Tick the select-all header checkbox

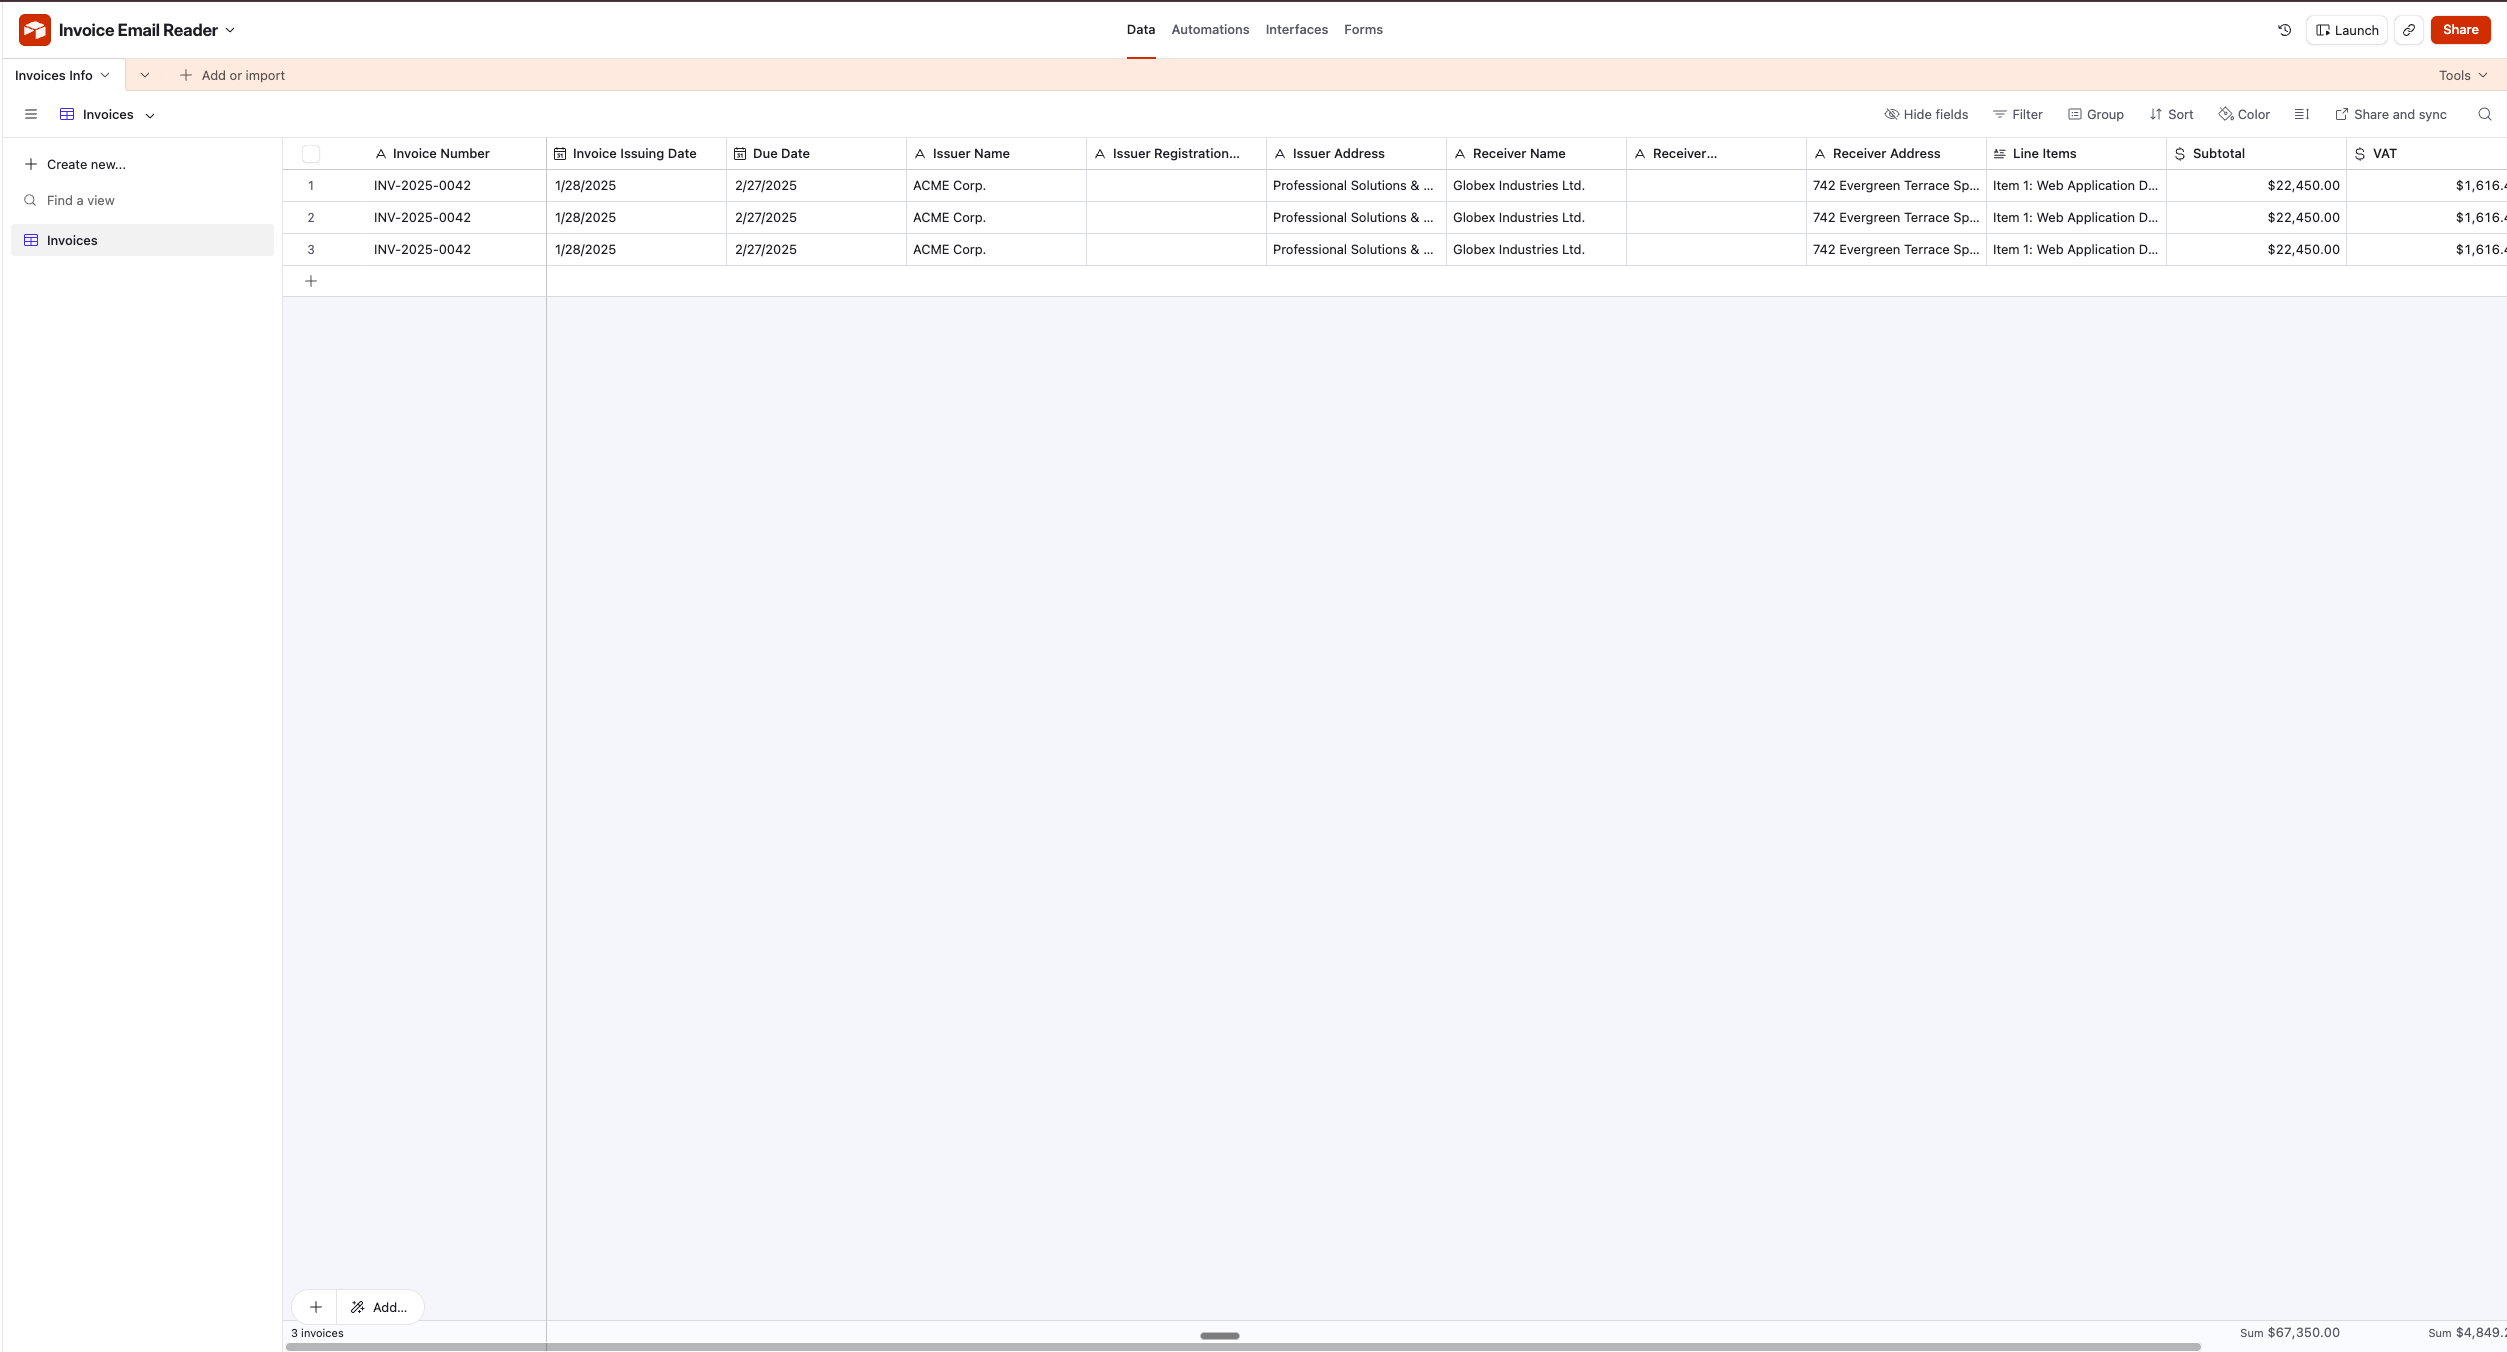tap(311, 154)
